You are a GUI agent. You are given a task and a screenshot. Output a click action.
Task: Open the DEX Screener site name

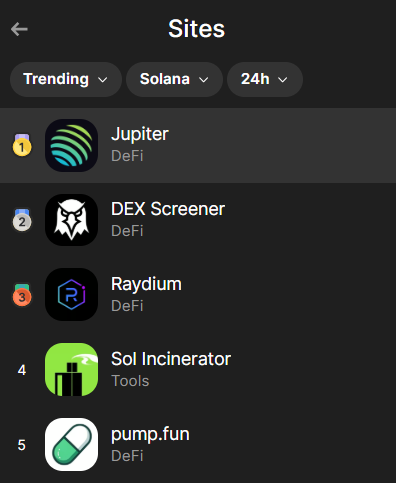tap(168, 209)
